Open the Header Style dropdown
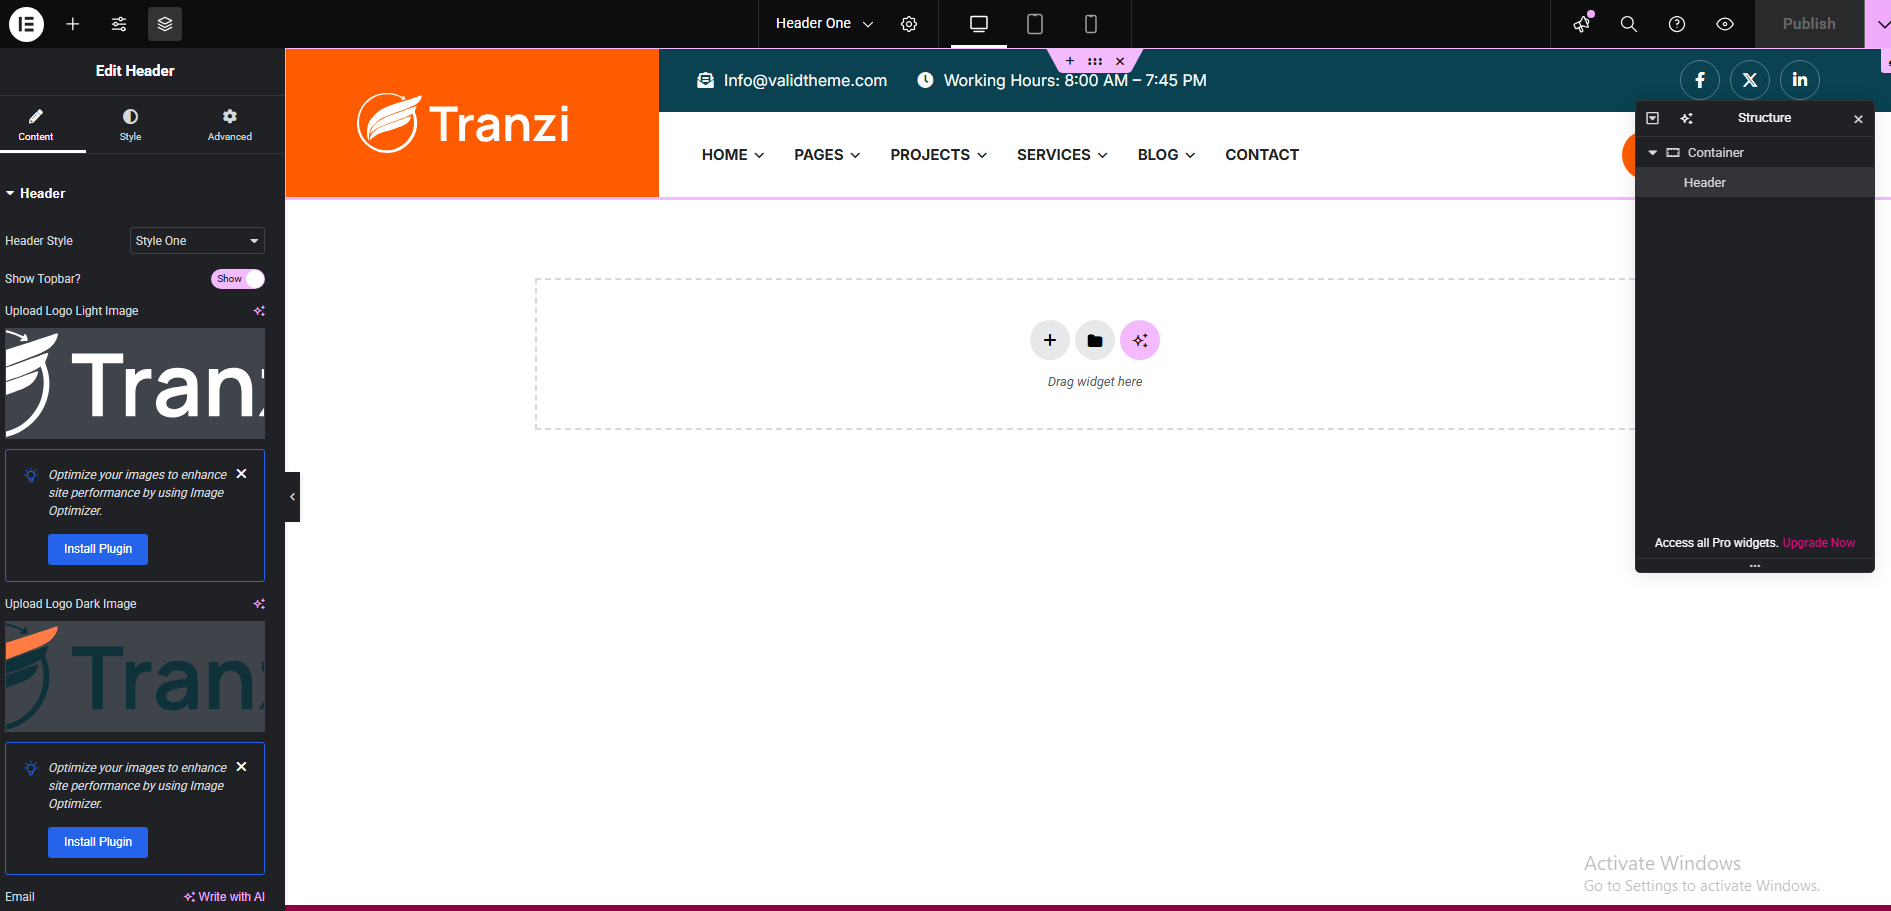This screenshot has height=911, width=1891. (x=197, y=241)
